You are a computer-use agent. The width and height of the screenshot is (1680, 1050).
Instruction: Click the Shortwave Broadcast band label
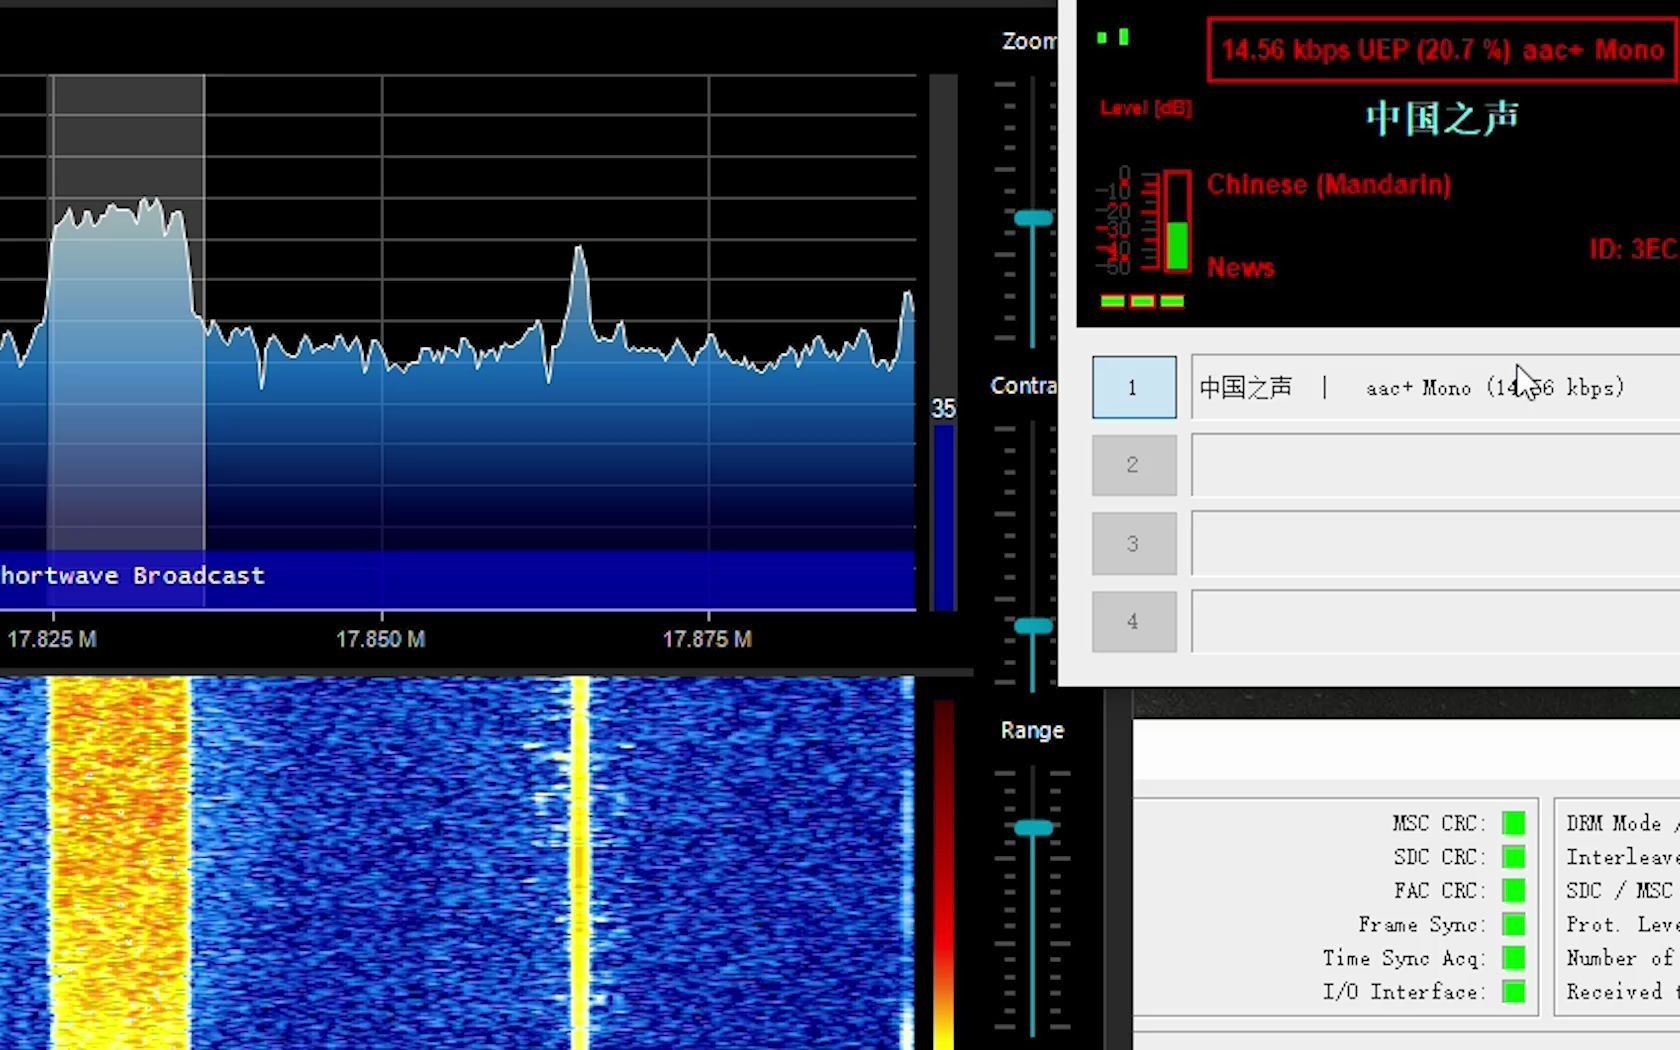[x=130, y=575]
